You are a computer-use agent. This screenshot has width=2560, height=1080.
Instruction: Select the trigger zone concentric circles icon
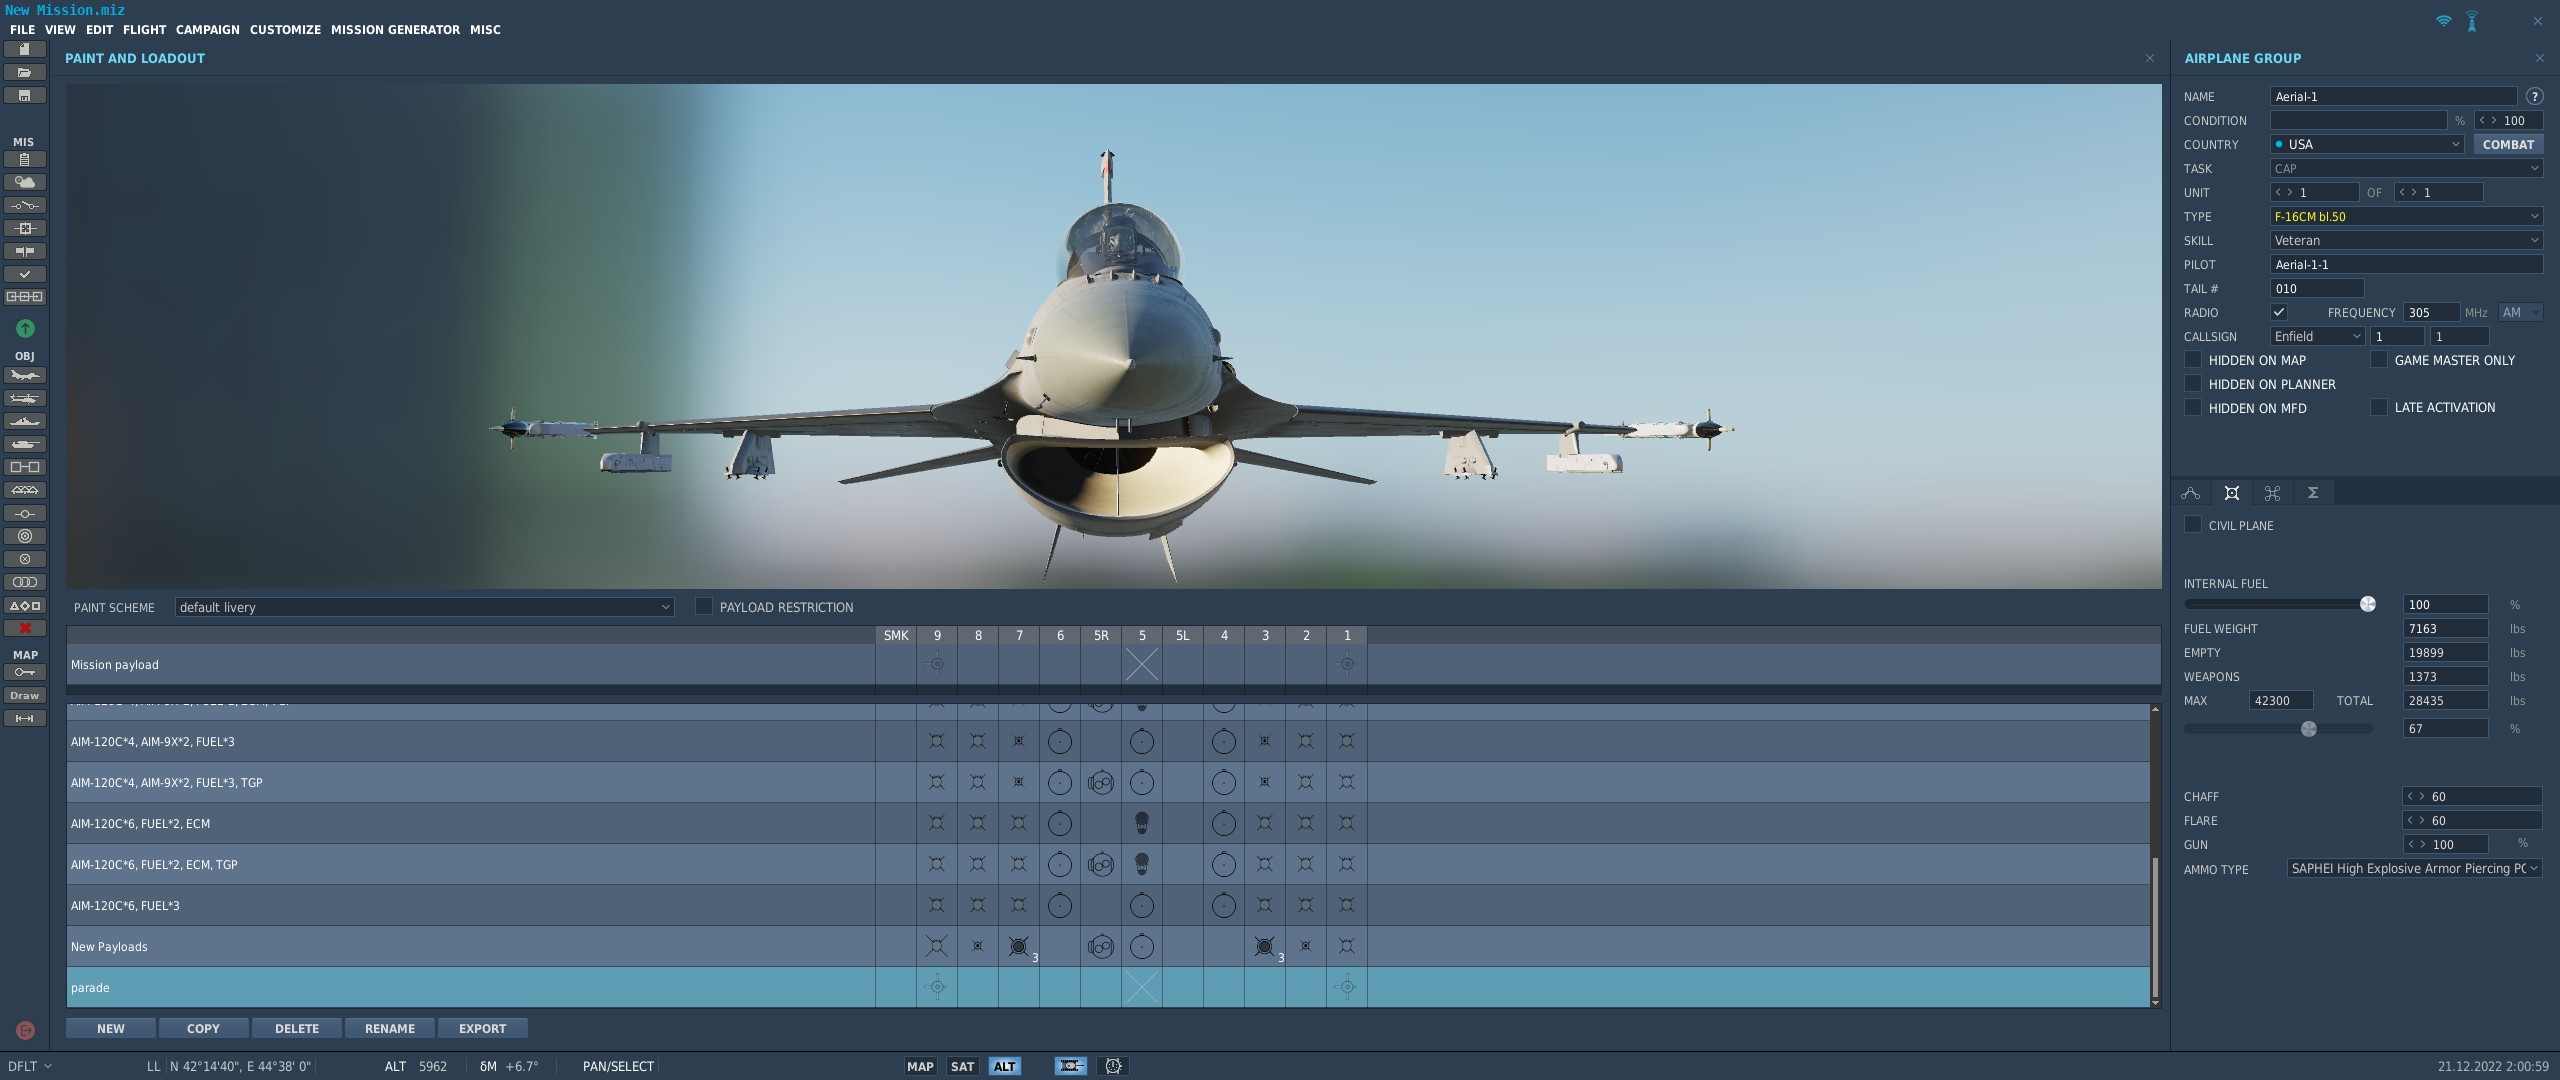coord(25,536)
